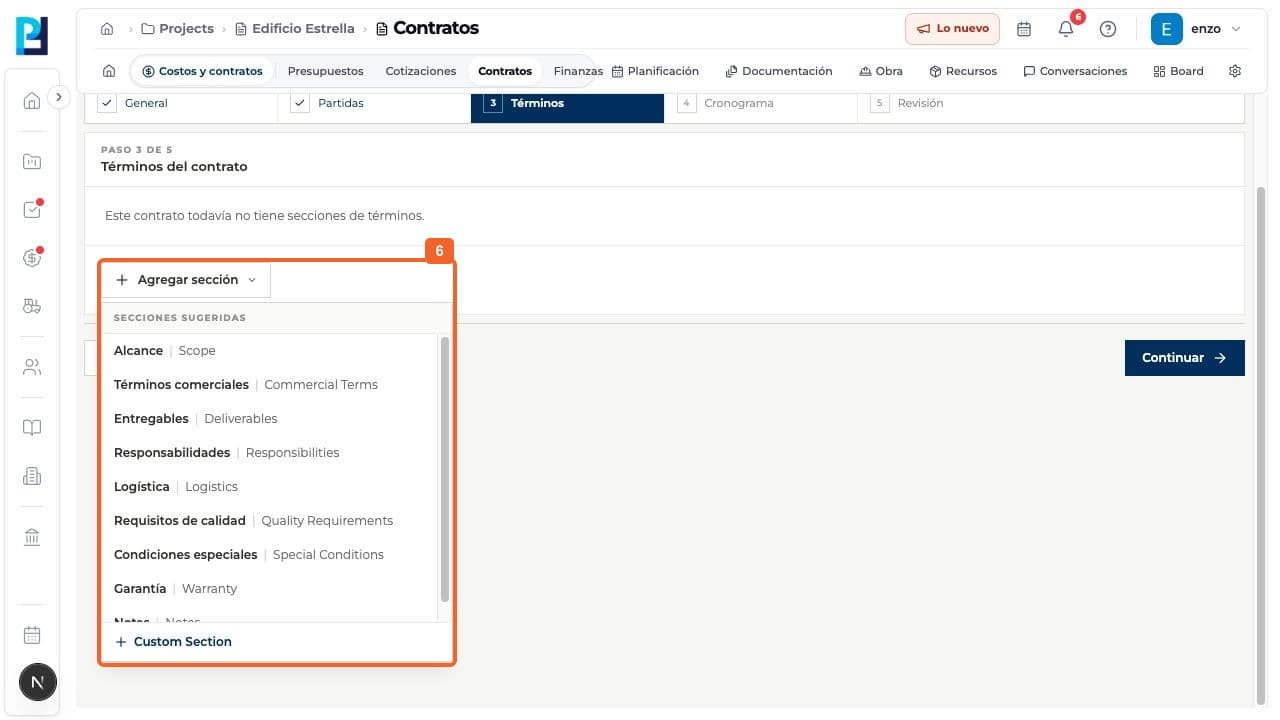1280x720 pixels.
Task: Open the book icon in sidebar
Action: pyautogui.click(x=32, y=428)
